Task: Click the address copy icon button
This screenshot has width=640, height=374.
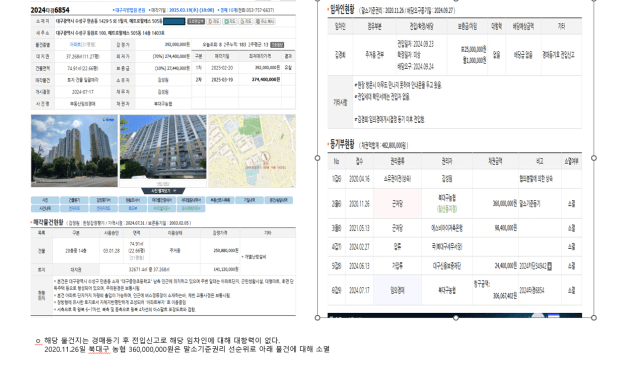Action: (265, 21)
